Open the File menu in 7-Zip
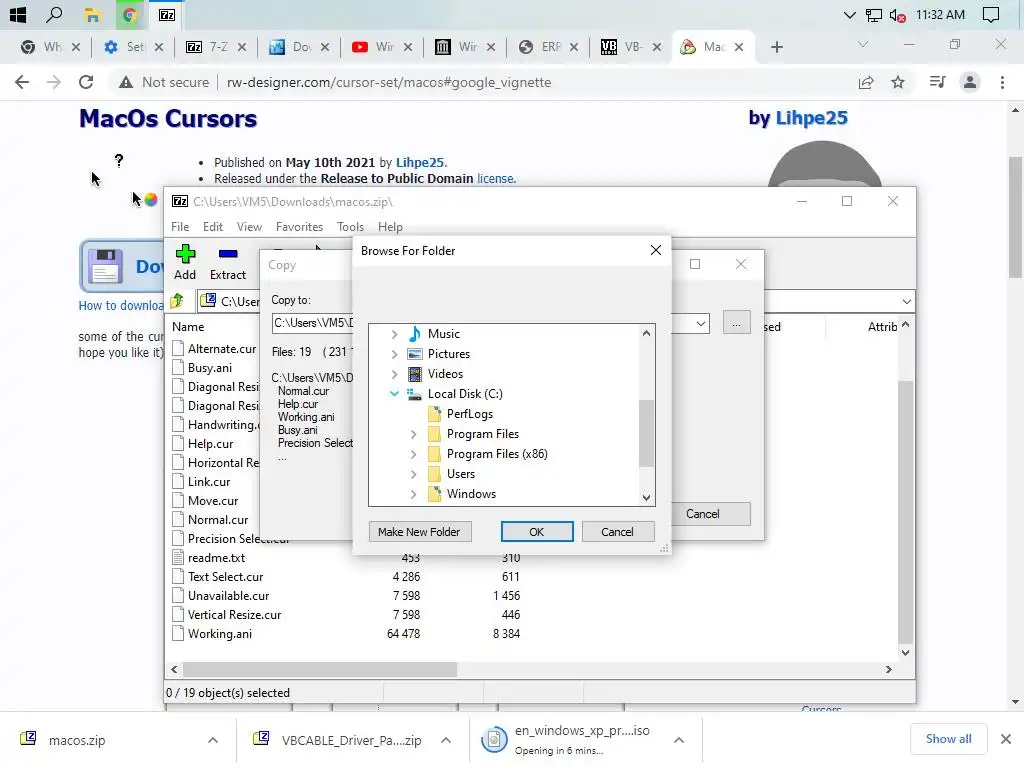 point(180,227)
